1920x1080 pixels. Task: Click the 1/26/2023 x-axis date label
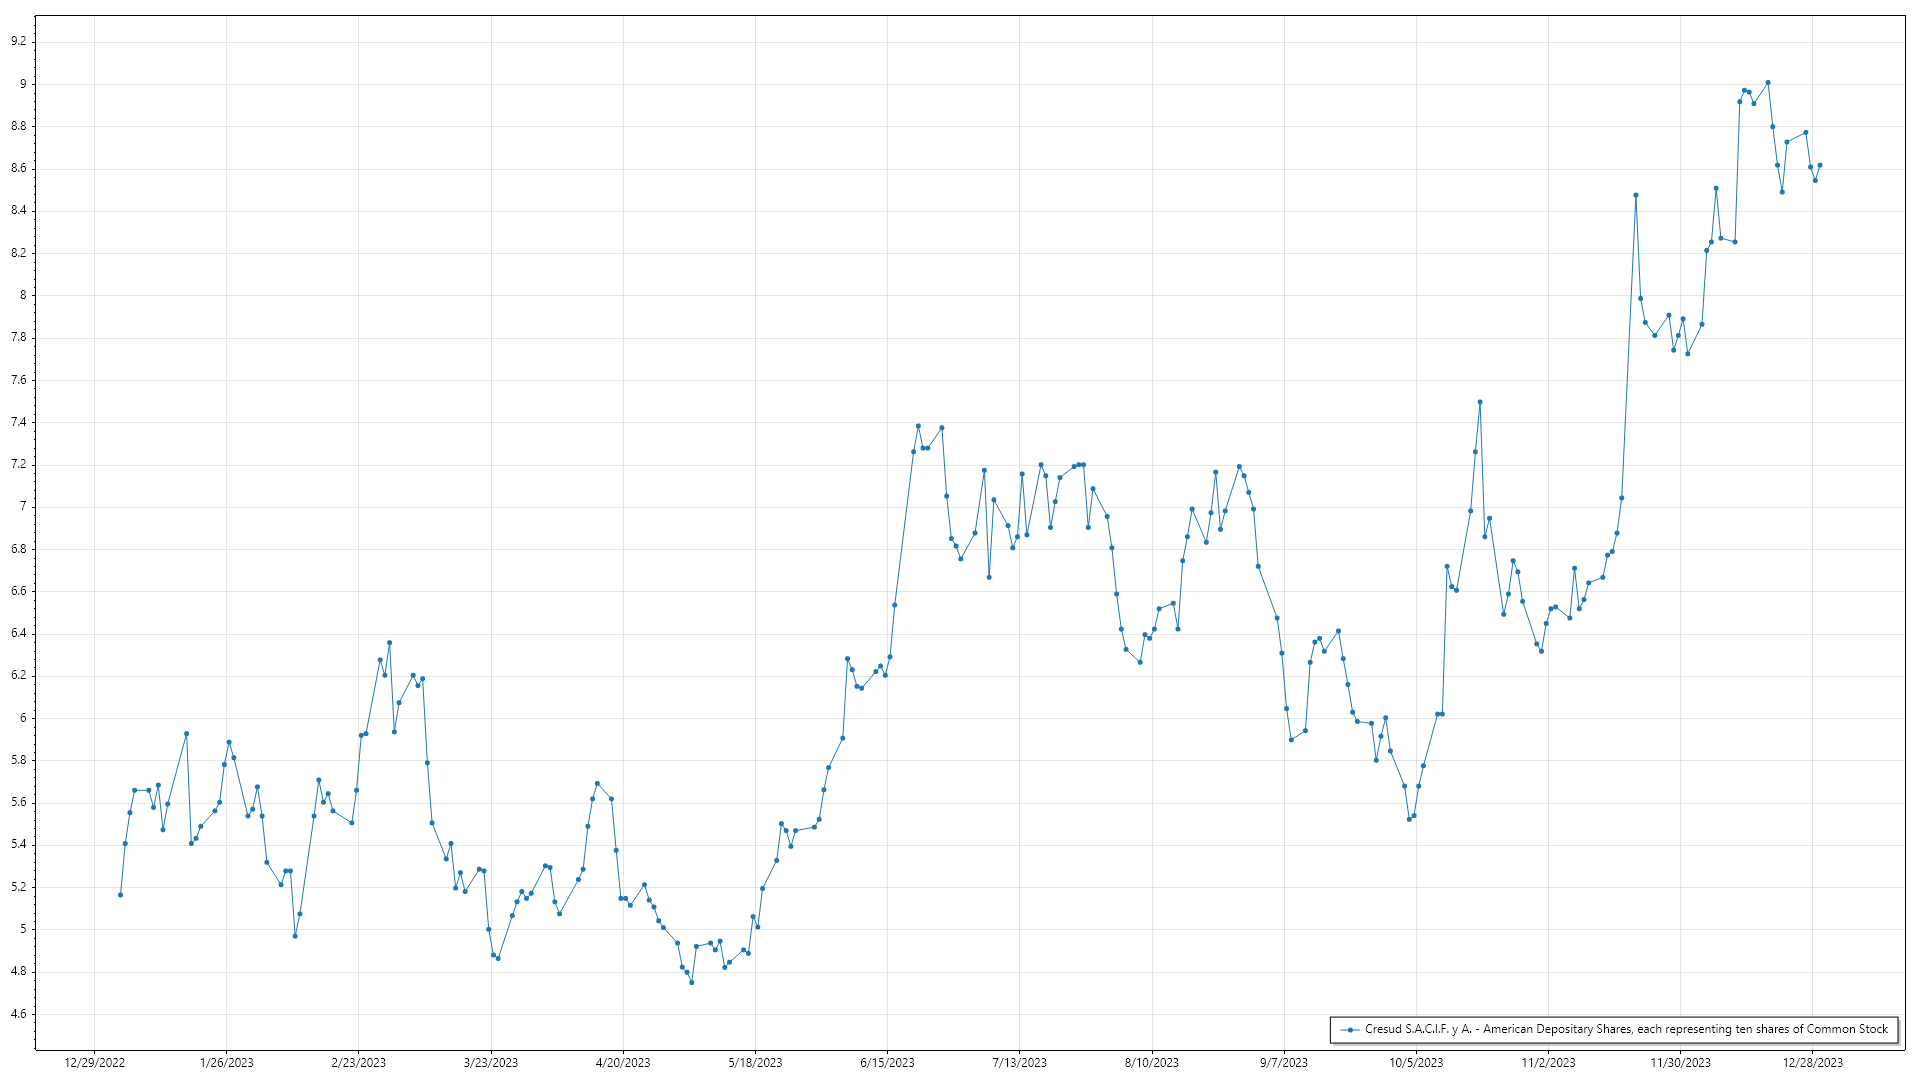[x=227, y=1063]
